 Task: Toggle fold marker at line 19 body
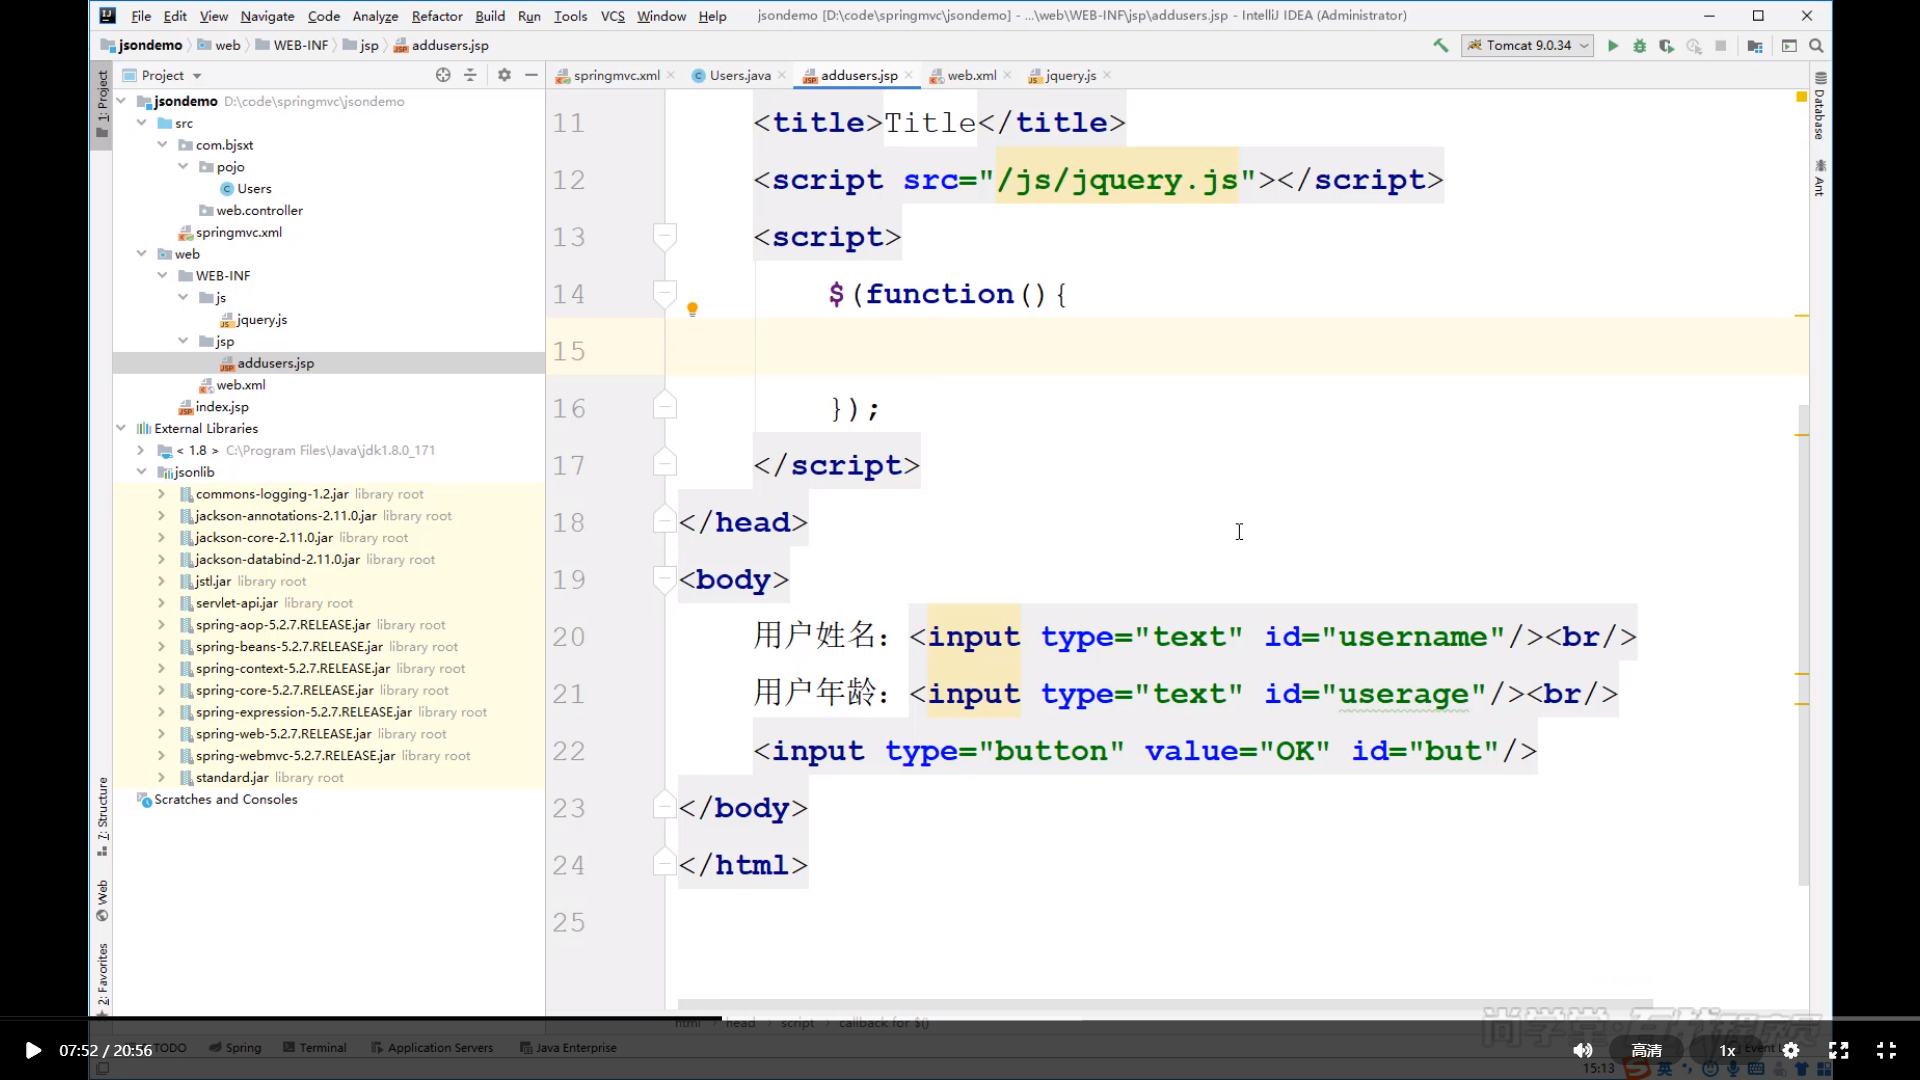click(665, 580)
